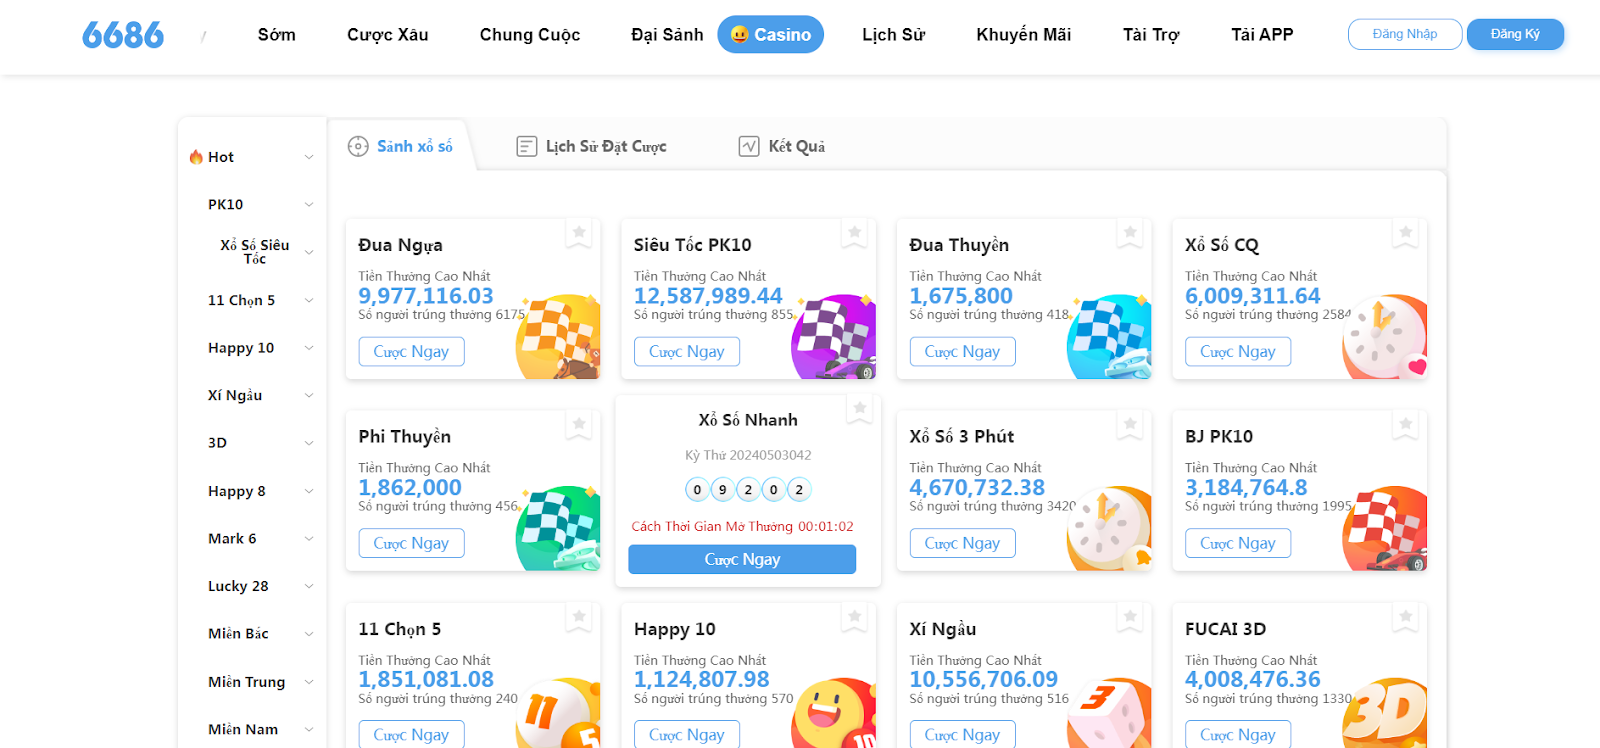This screenshot has width=1600, height=748.
Task: Click the Đăng Ký register button
Action: coord(1515,34)
